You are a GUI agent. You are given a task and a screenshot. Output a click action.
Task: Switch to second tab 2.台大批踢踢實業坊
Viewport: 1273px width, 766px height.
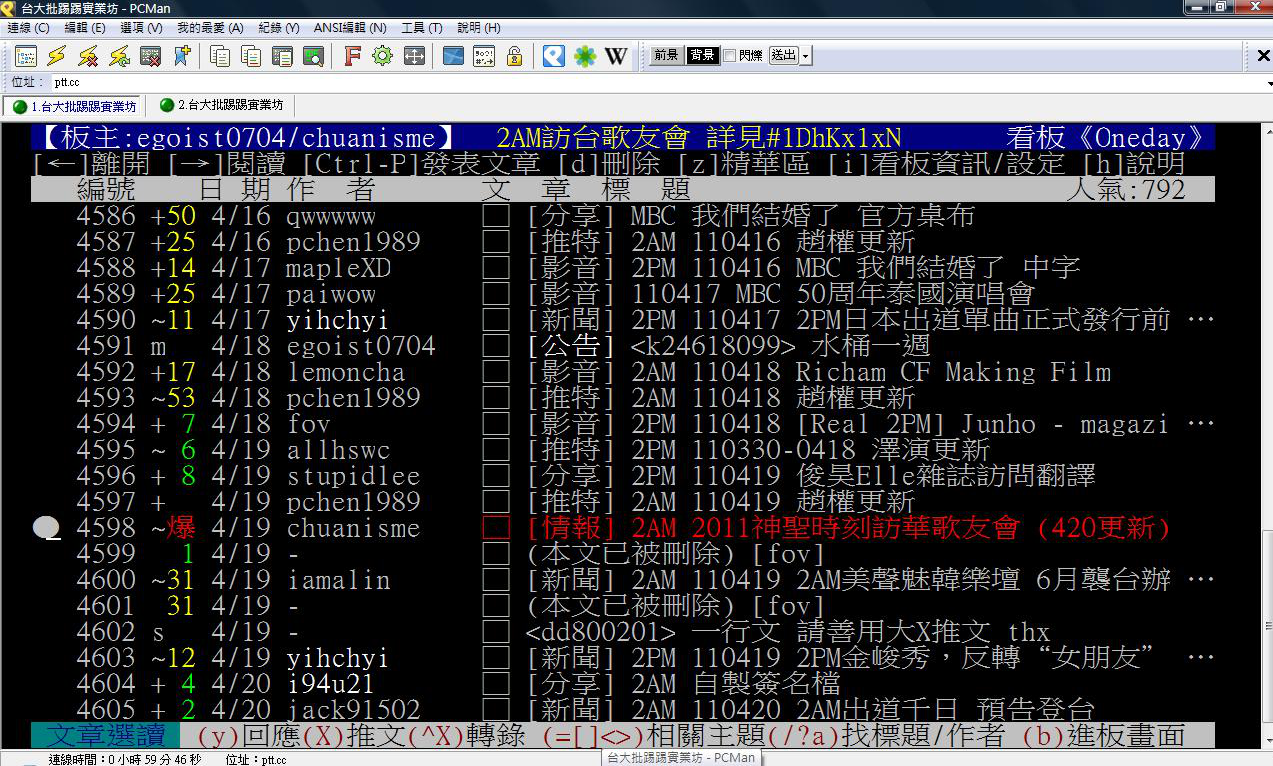221,106
